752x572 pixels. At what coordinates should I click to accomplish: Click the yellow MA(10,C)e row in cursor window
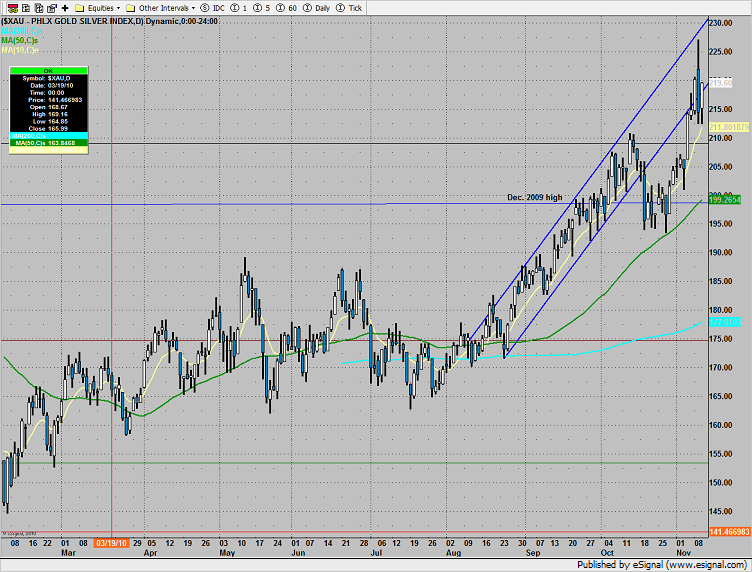pyautogui.click(x=48, y=150)
